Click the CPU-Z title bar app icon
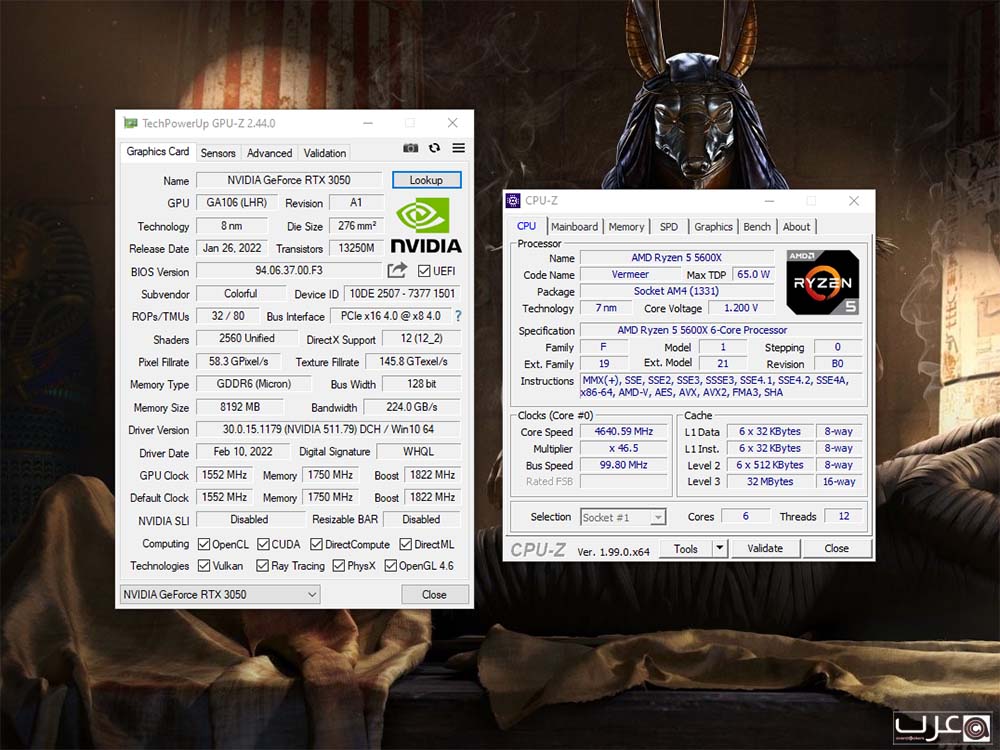 pos(513,201)
